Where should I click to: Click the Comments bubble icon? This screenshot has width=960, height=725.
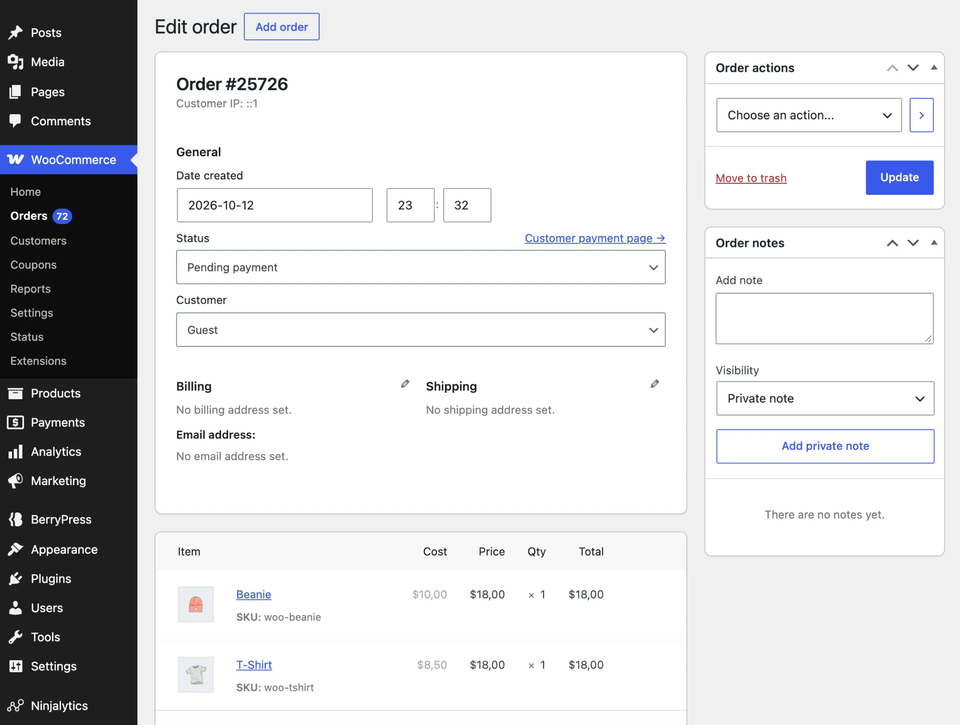[x=15, y=121]
